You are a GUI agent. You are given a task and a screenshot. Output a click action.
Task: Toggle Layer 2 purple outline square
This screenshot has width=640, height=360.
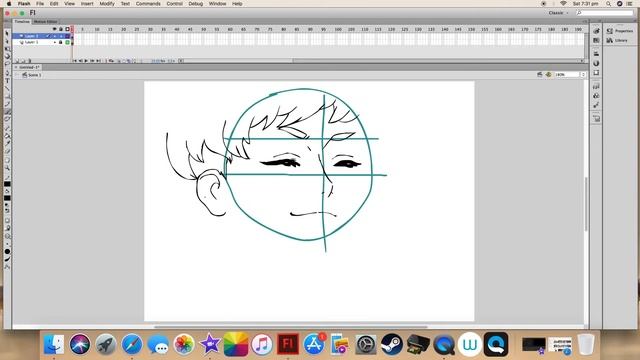tap(67, 36)
